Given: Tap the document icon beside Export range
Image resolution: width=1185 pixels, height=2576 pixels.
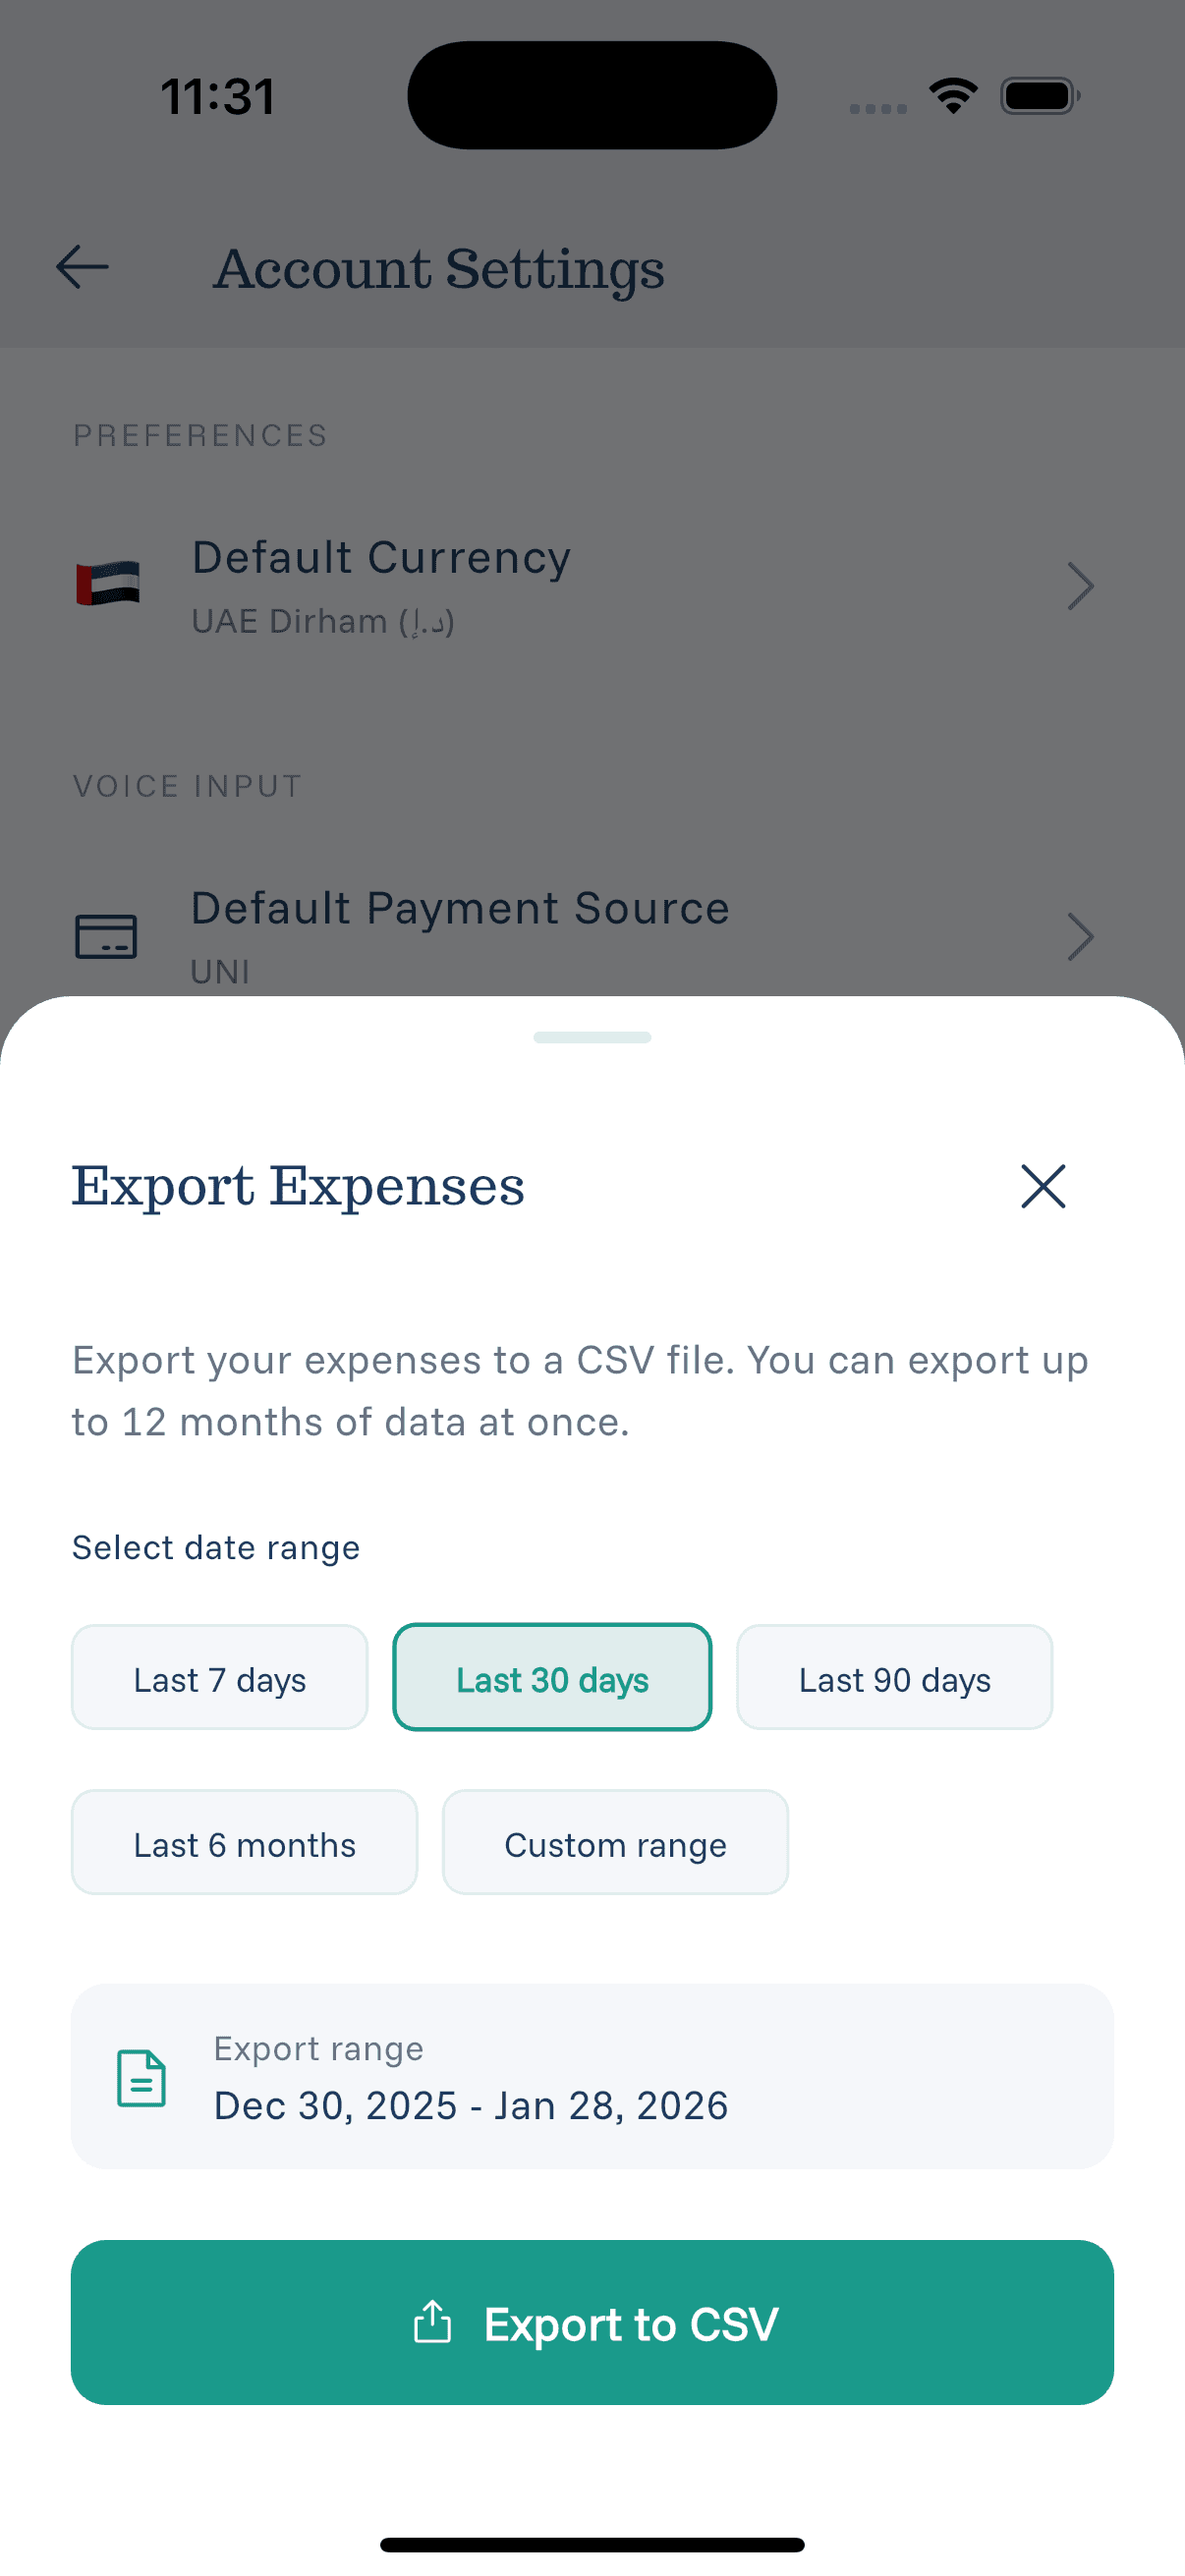Looking at the screenshot, I should tap(141, 2079).
